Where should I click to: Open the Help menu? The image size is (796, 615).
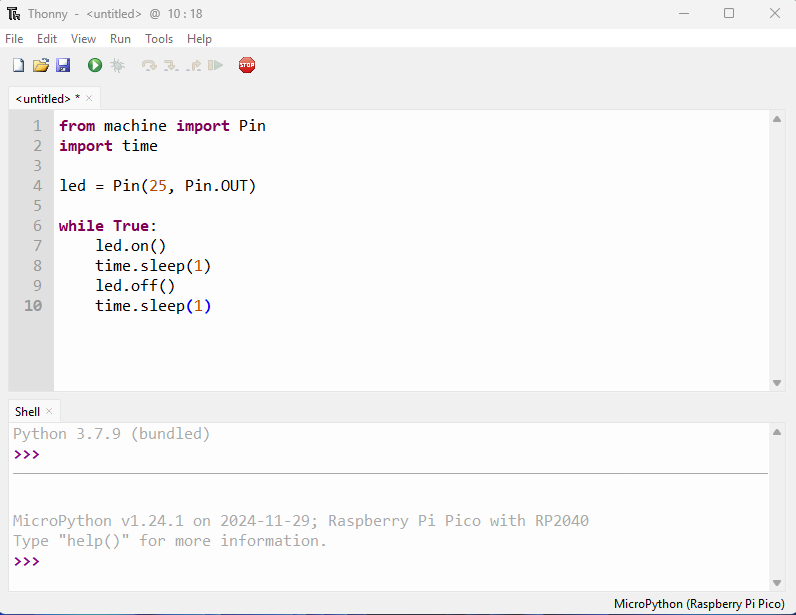199,39
